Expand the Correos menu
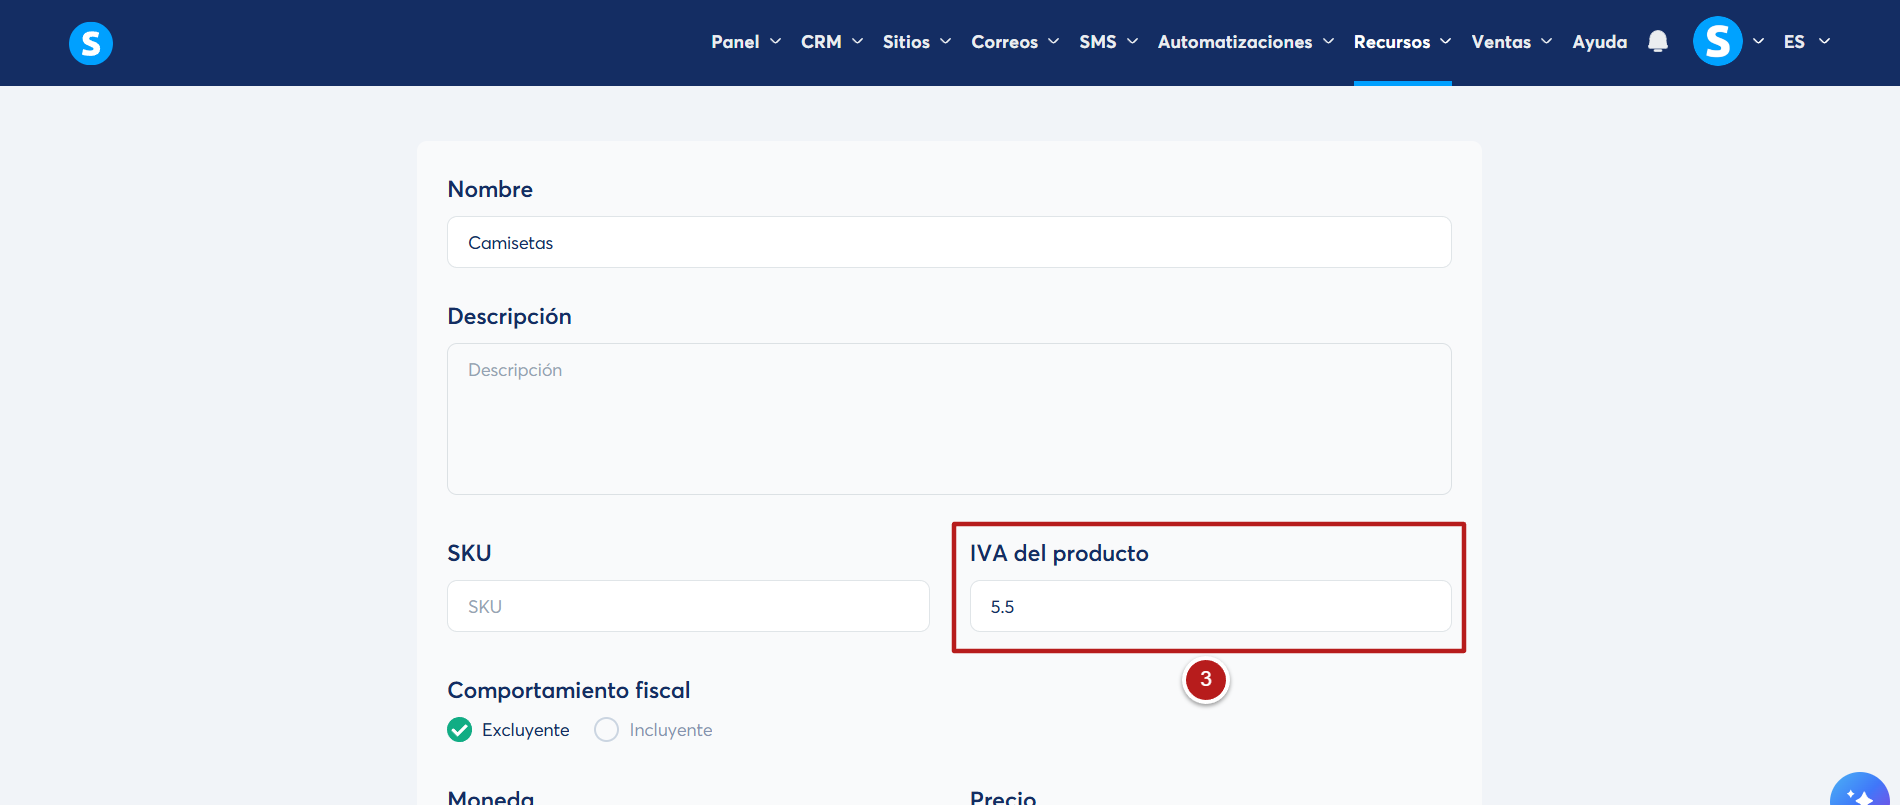This screenshot has height=805, width=1900. 1015,42
